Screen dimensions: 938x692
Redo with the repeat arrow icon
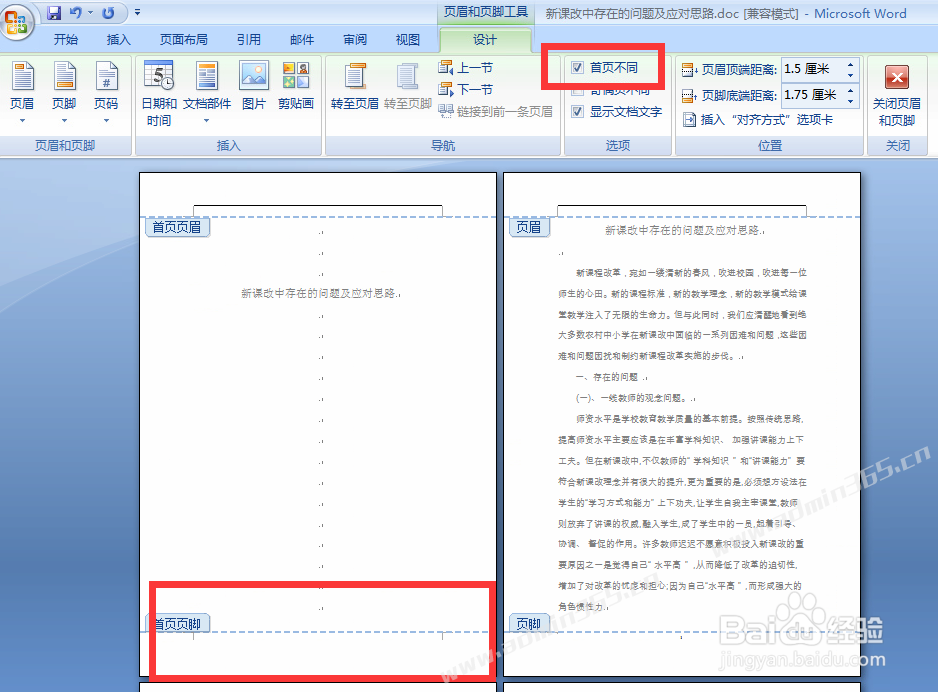point(108,13)
